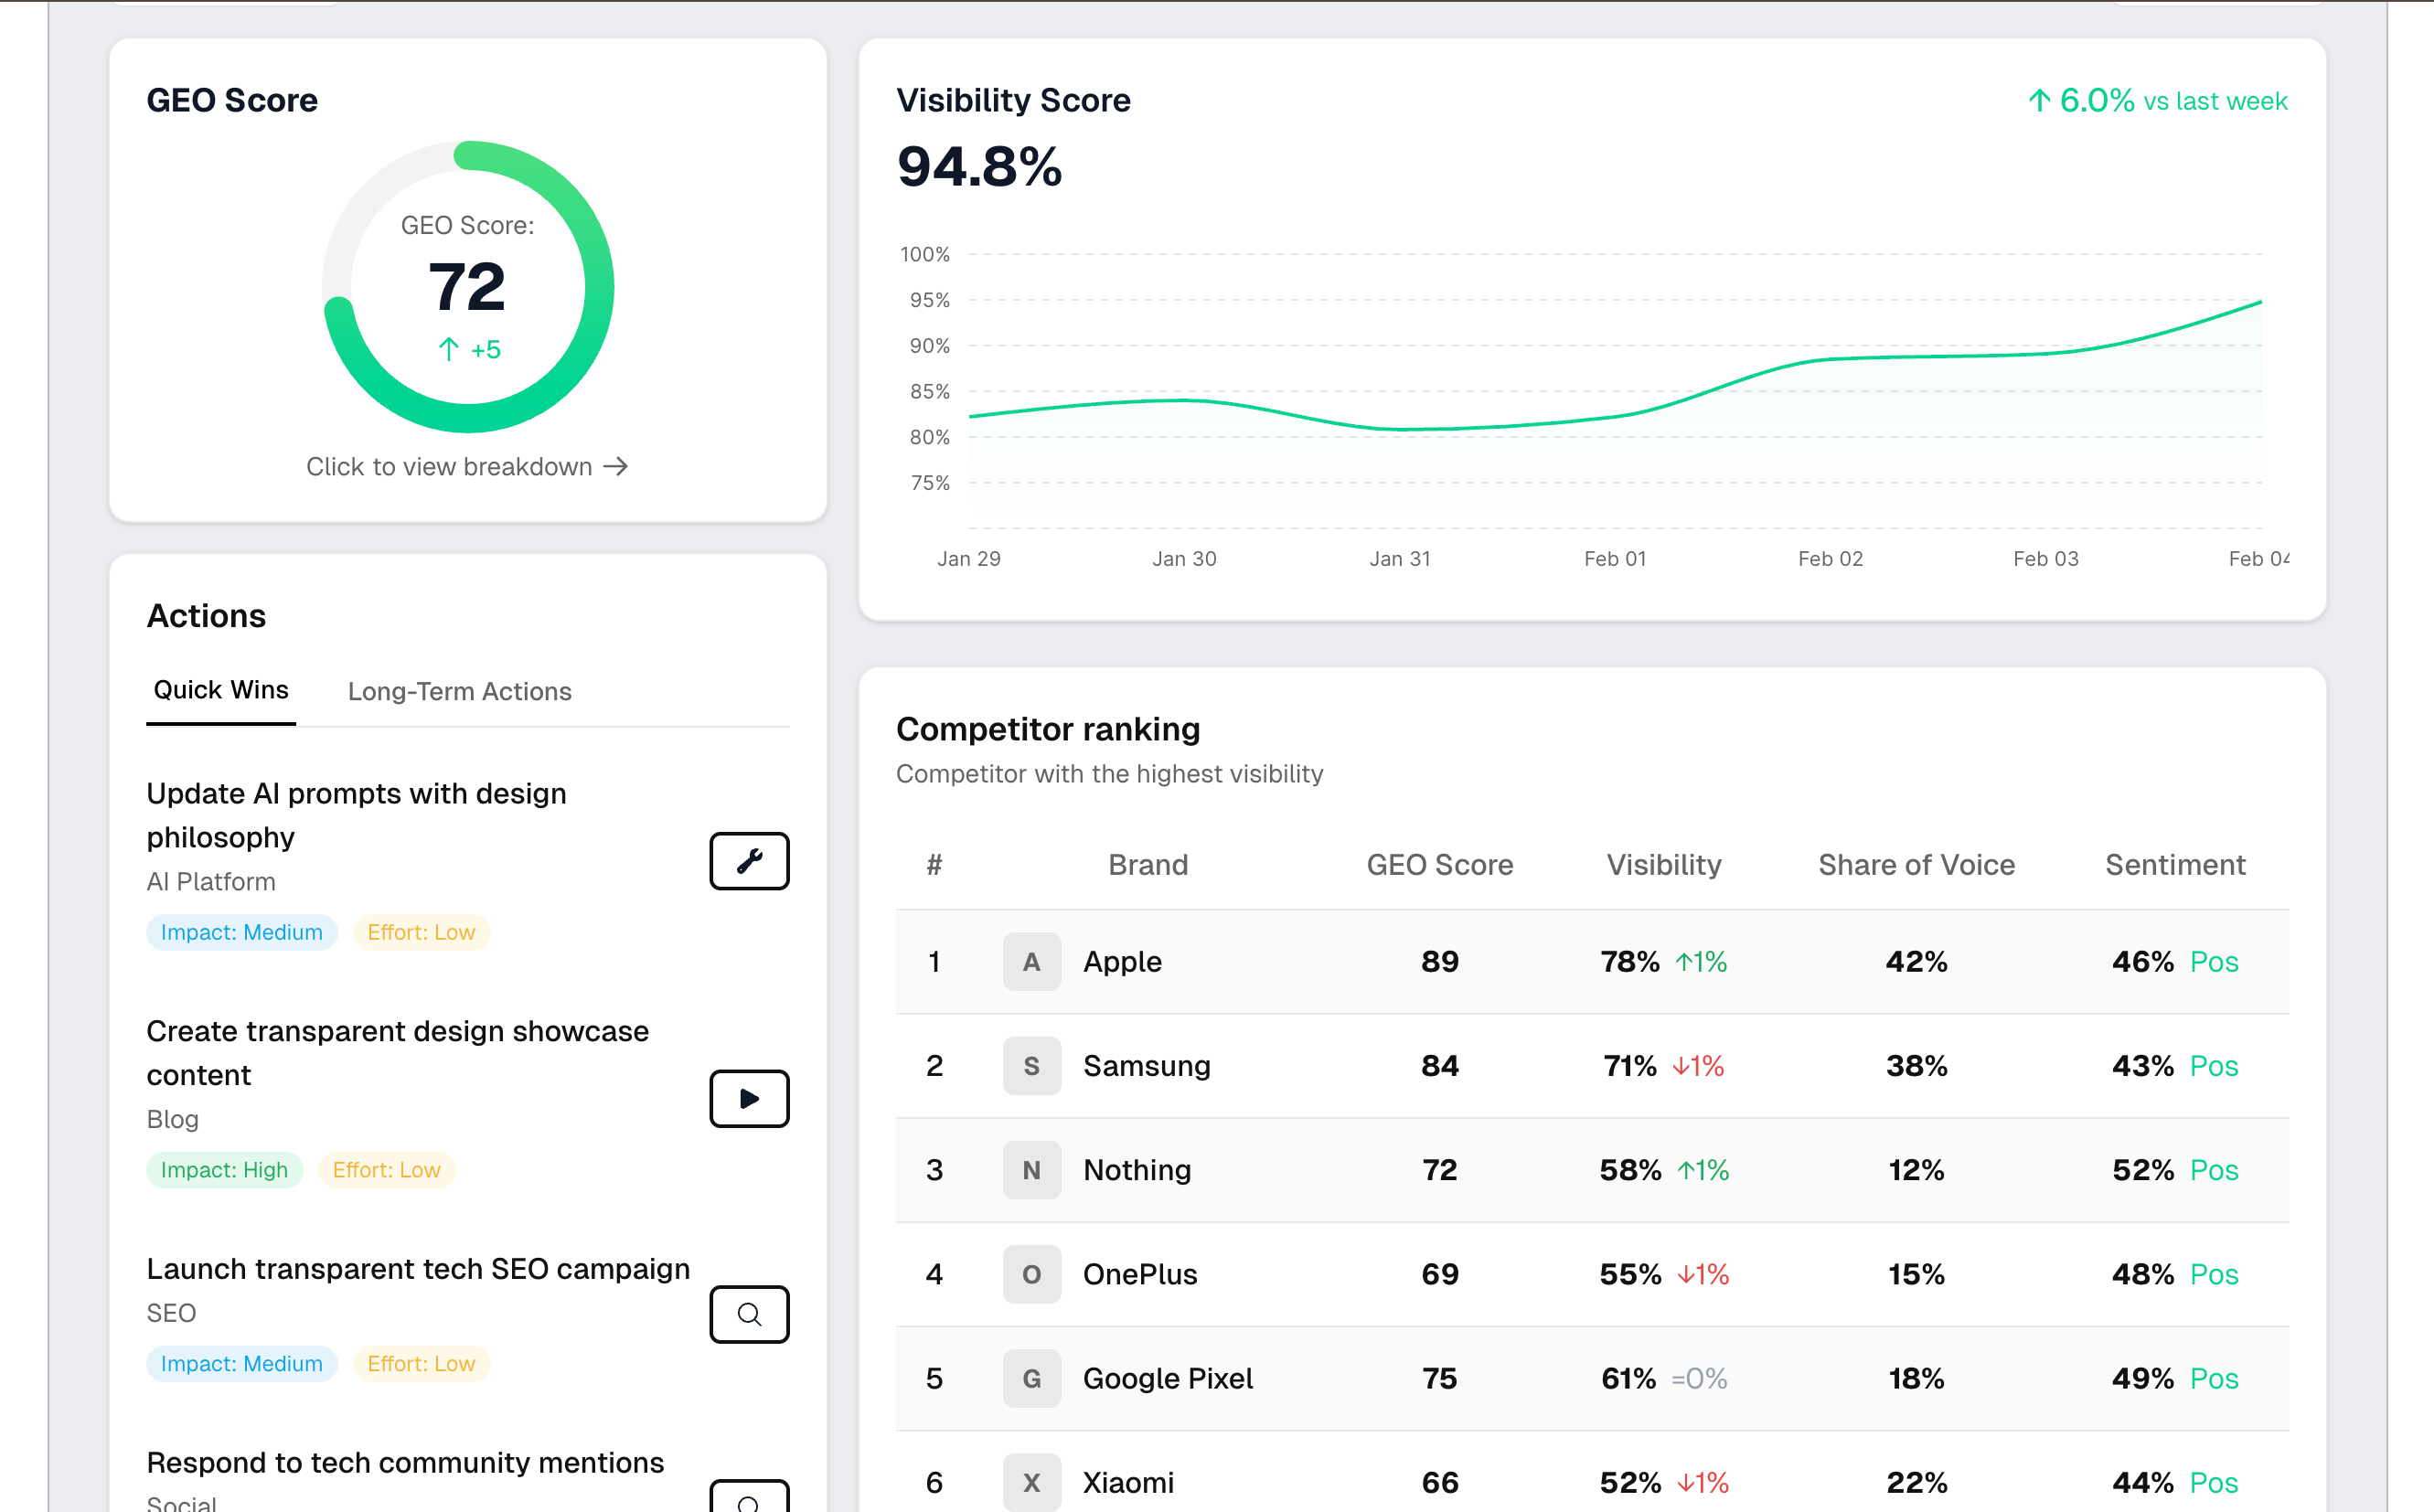The width and height of the screenshot is (2434, 1512).
Task: Click the Feb 02 date label on chart
Action: click(1830, 558)
